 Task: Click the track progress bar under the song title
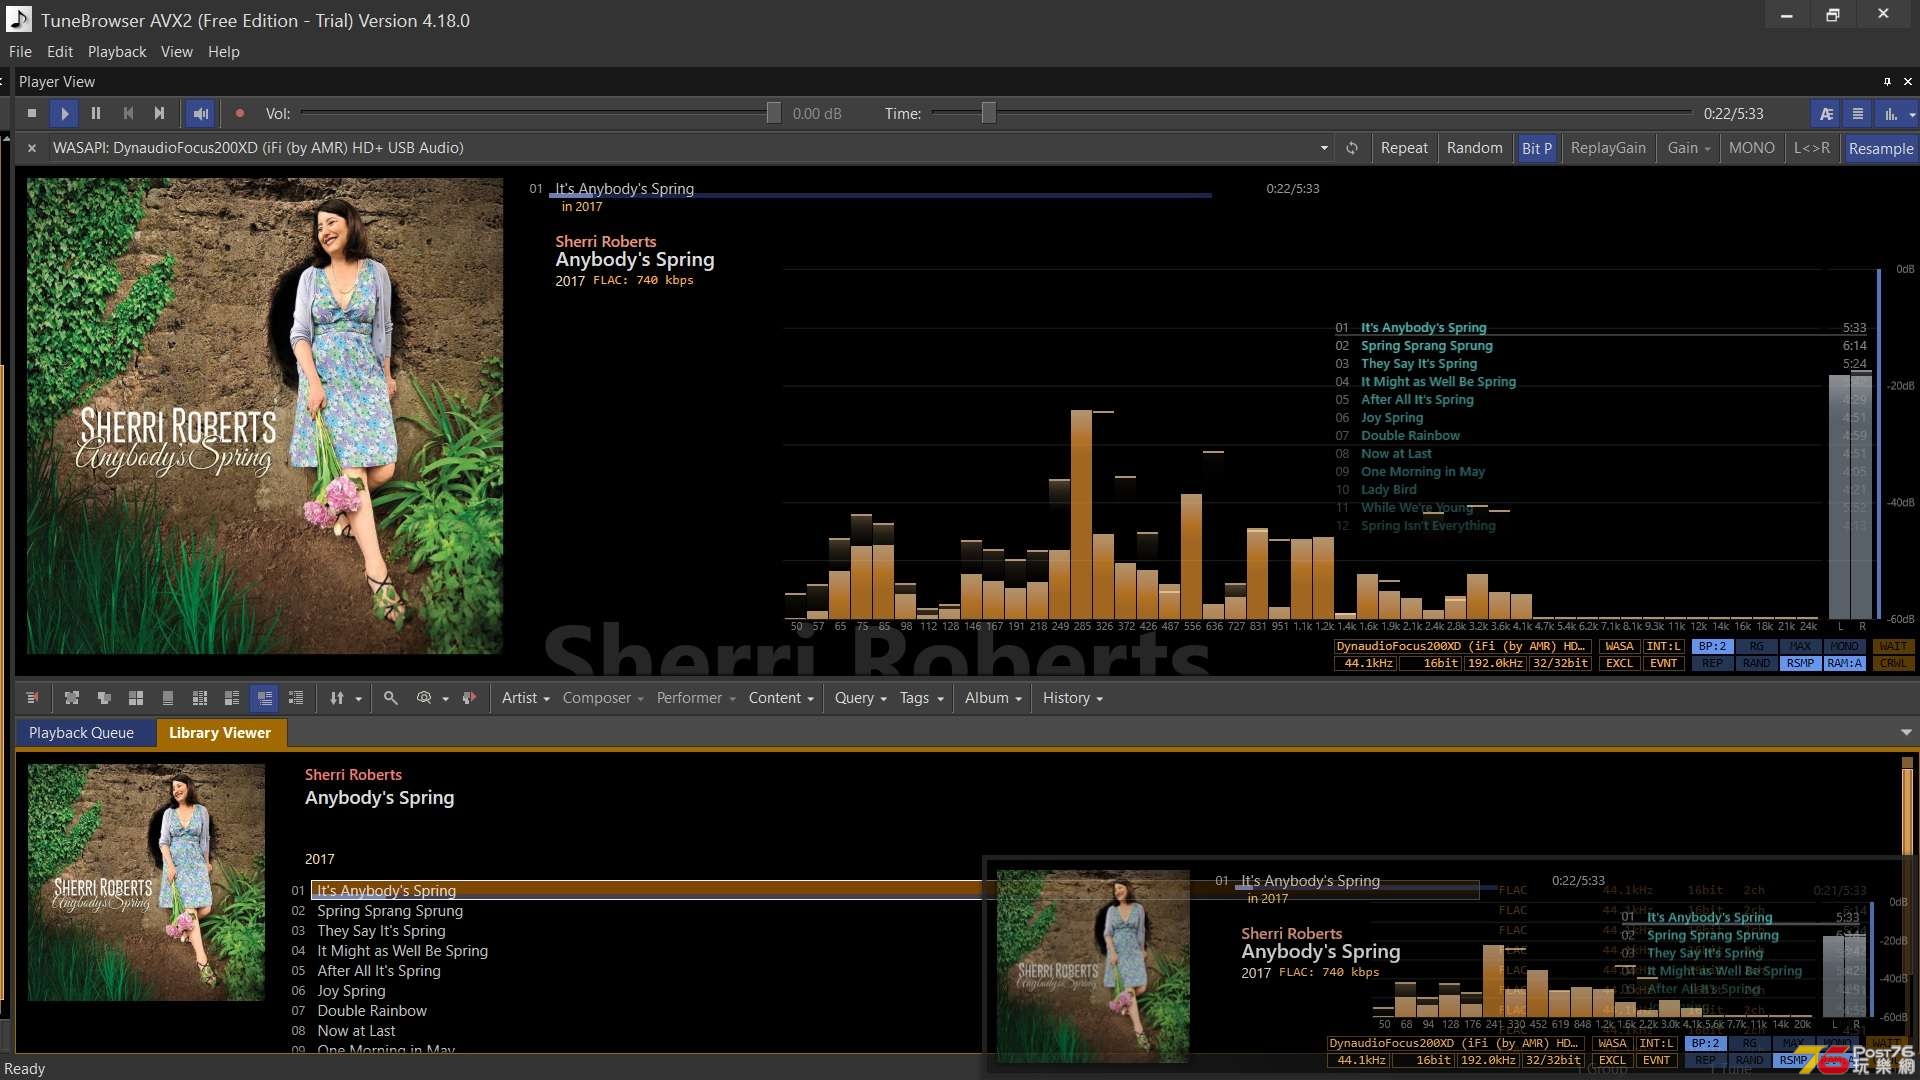point(881,196)
